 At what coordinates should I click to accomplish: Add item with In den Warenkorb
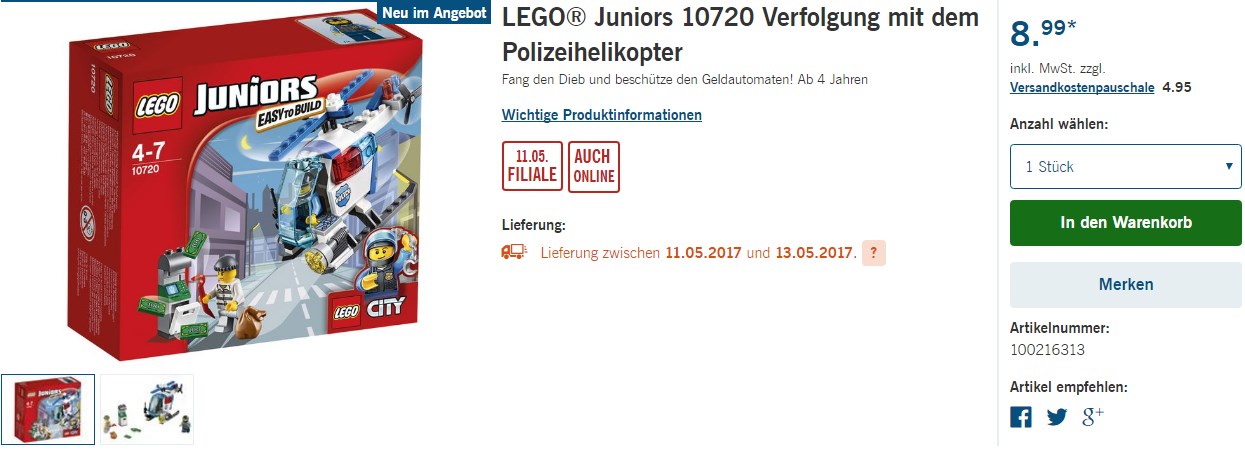tap(1126, 223)
